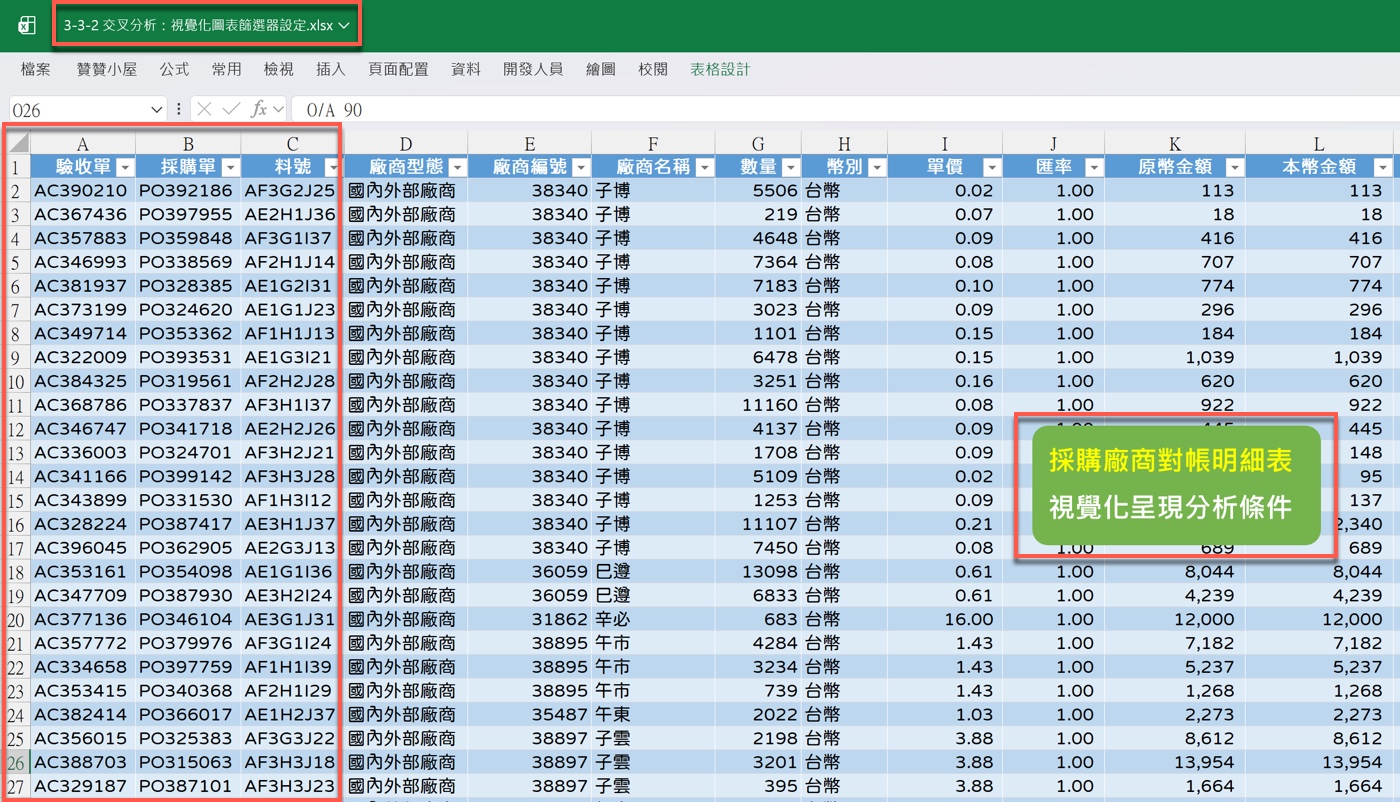Click the Select All corner triangle
Image resolution: width=1400 pixels, height=802 pixels.
point(17,142)
